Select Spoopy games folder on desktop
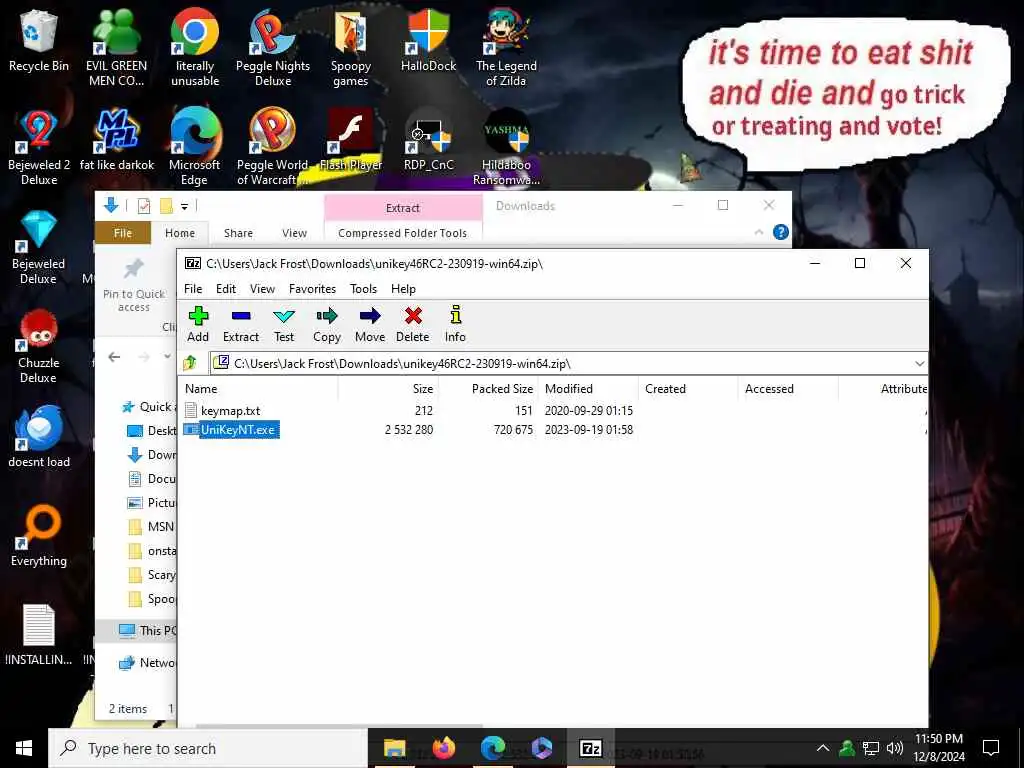 (x=351, y=48)
